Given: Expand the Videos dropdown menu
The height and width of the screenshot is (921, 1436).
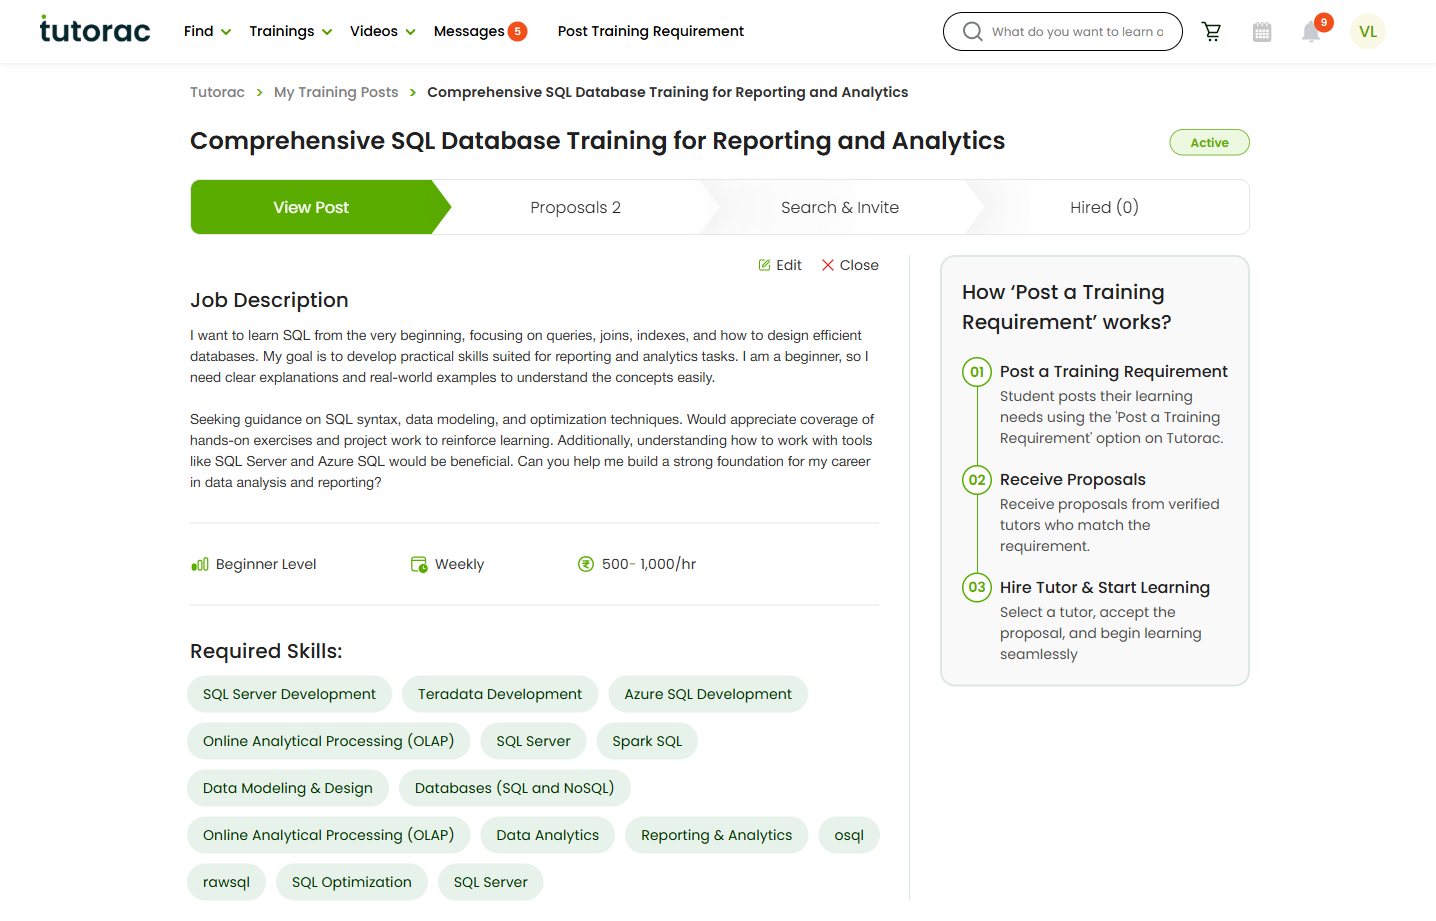Looking at the screenshot, I should pyautogui.click(x=382, y=31).
